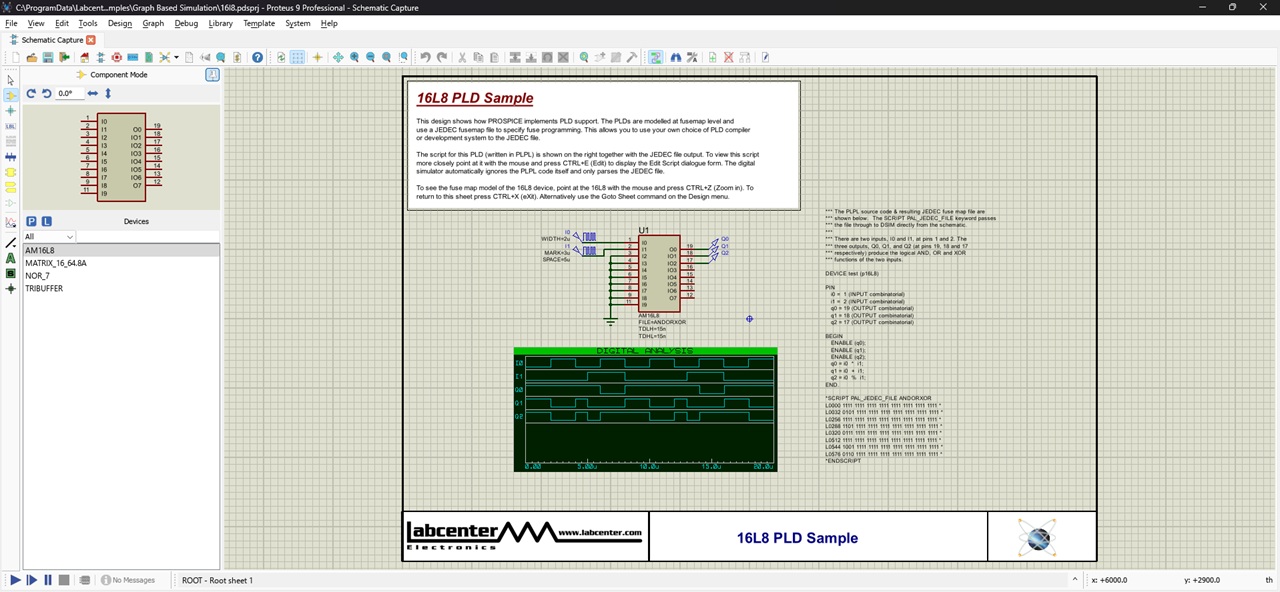Click the No Messages status button

(x=127, y=580)
